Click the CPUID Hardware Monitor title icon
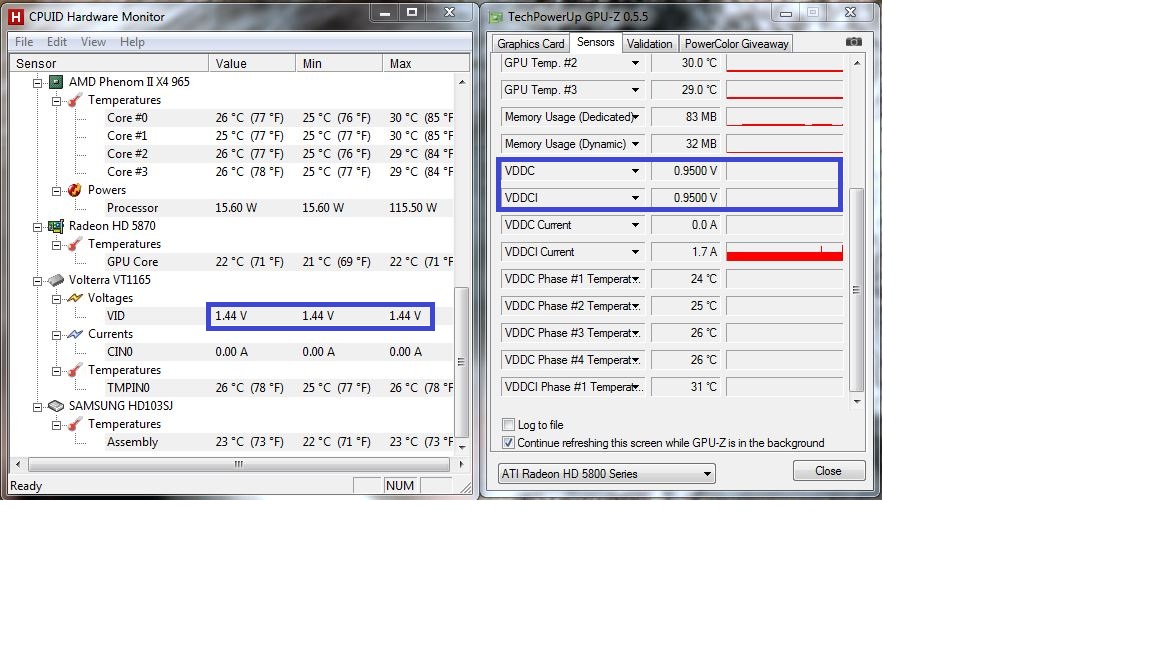The width and height of the screenshot is (1152, 648). point(15,16)
